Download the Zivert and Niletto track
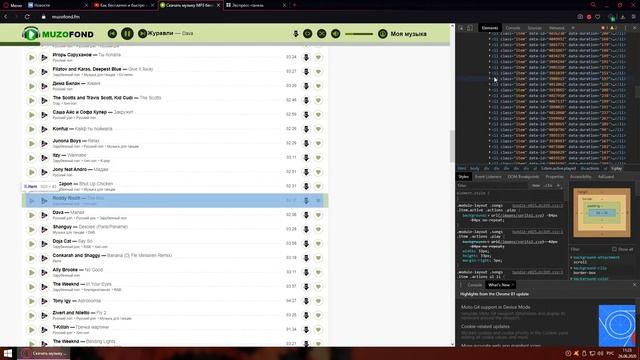 pyautogui.click(x=306, y=315)
